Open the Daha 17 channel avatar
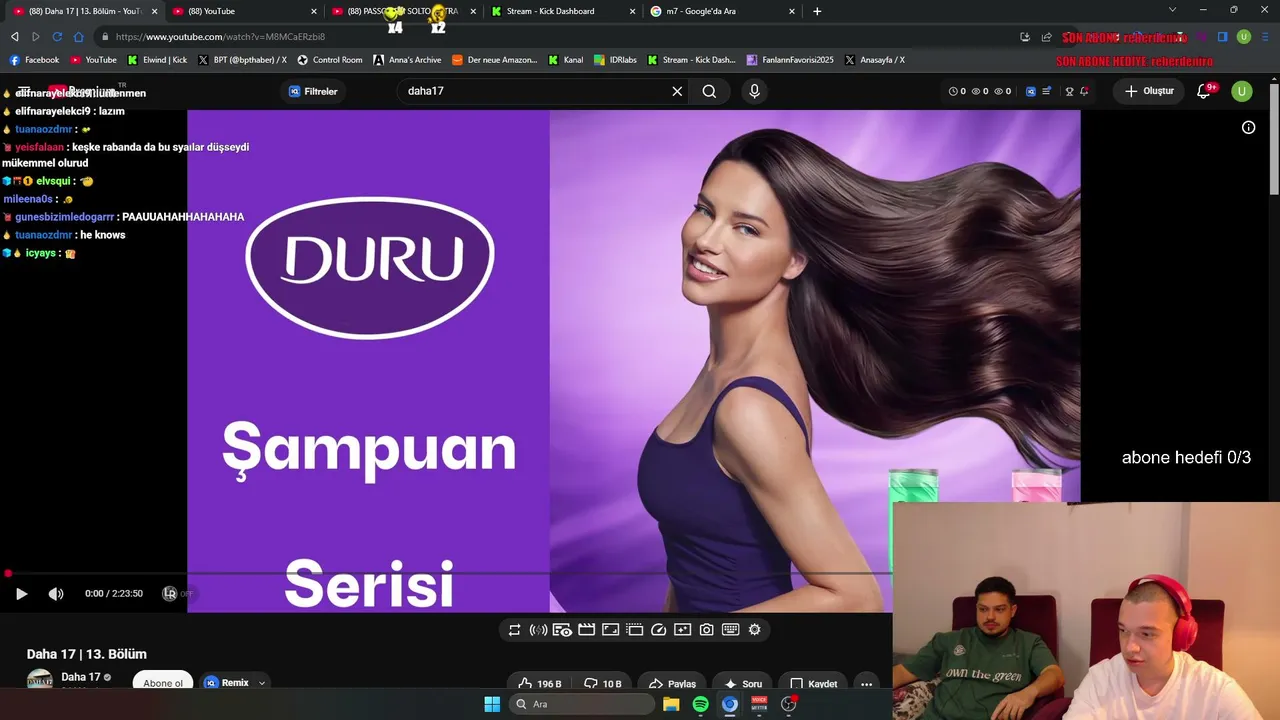This screenshot has width=1280, height=720. point(40,681)
